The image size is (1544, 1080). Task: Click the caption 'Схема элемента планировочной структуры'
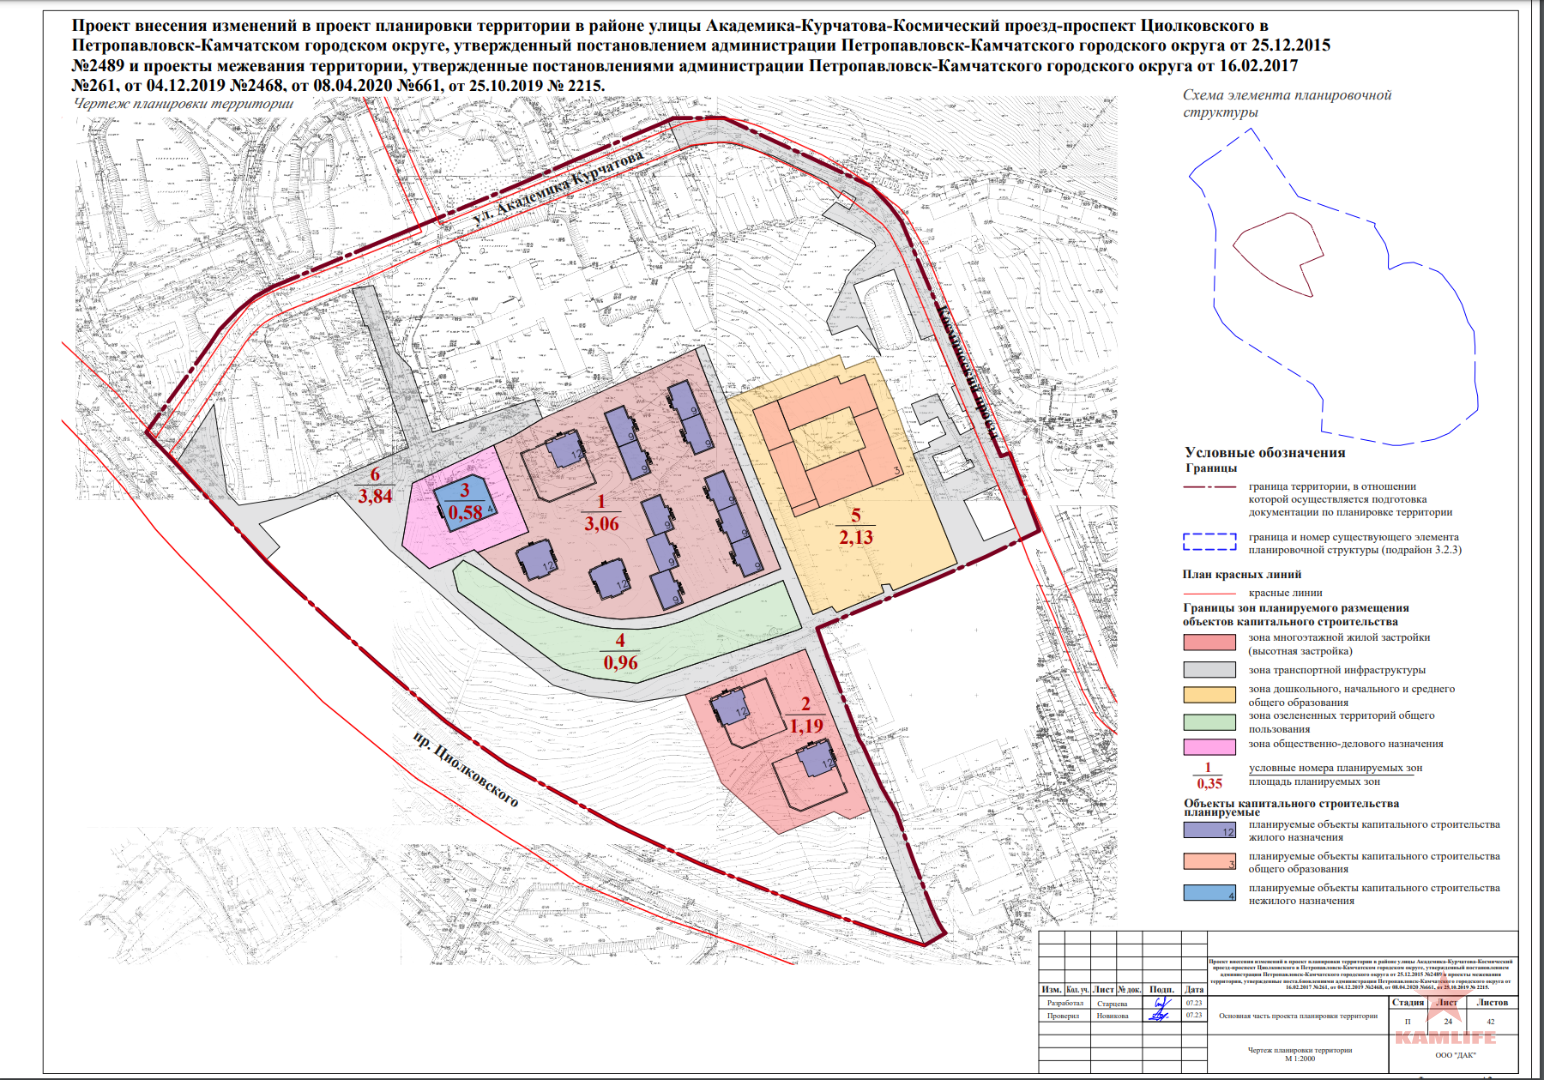[x=1287, y=103]
